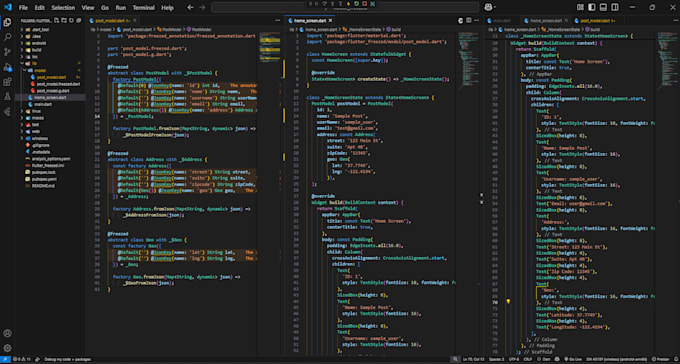Expand the windows folder
Screen dimensions: 680x364
click(39, 138)
